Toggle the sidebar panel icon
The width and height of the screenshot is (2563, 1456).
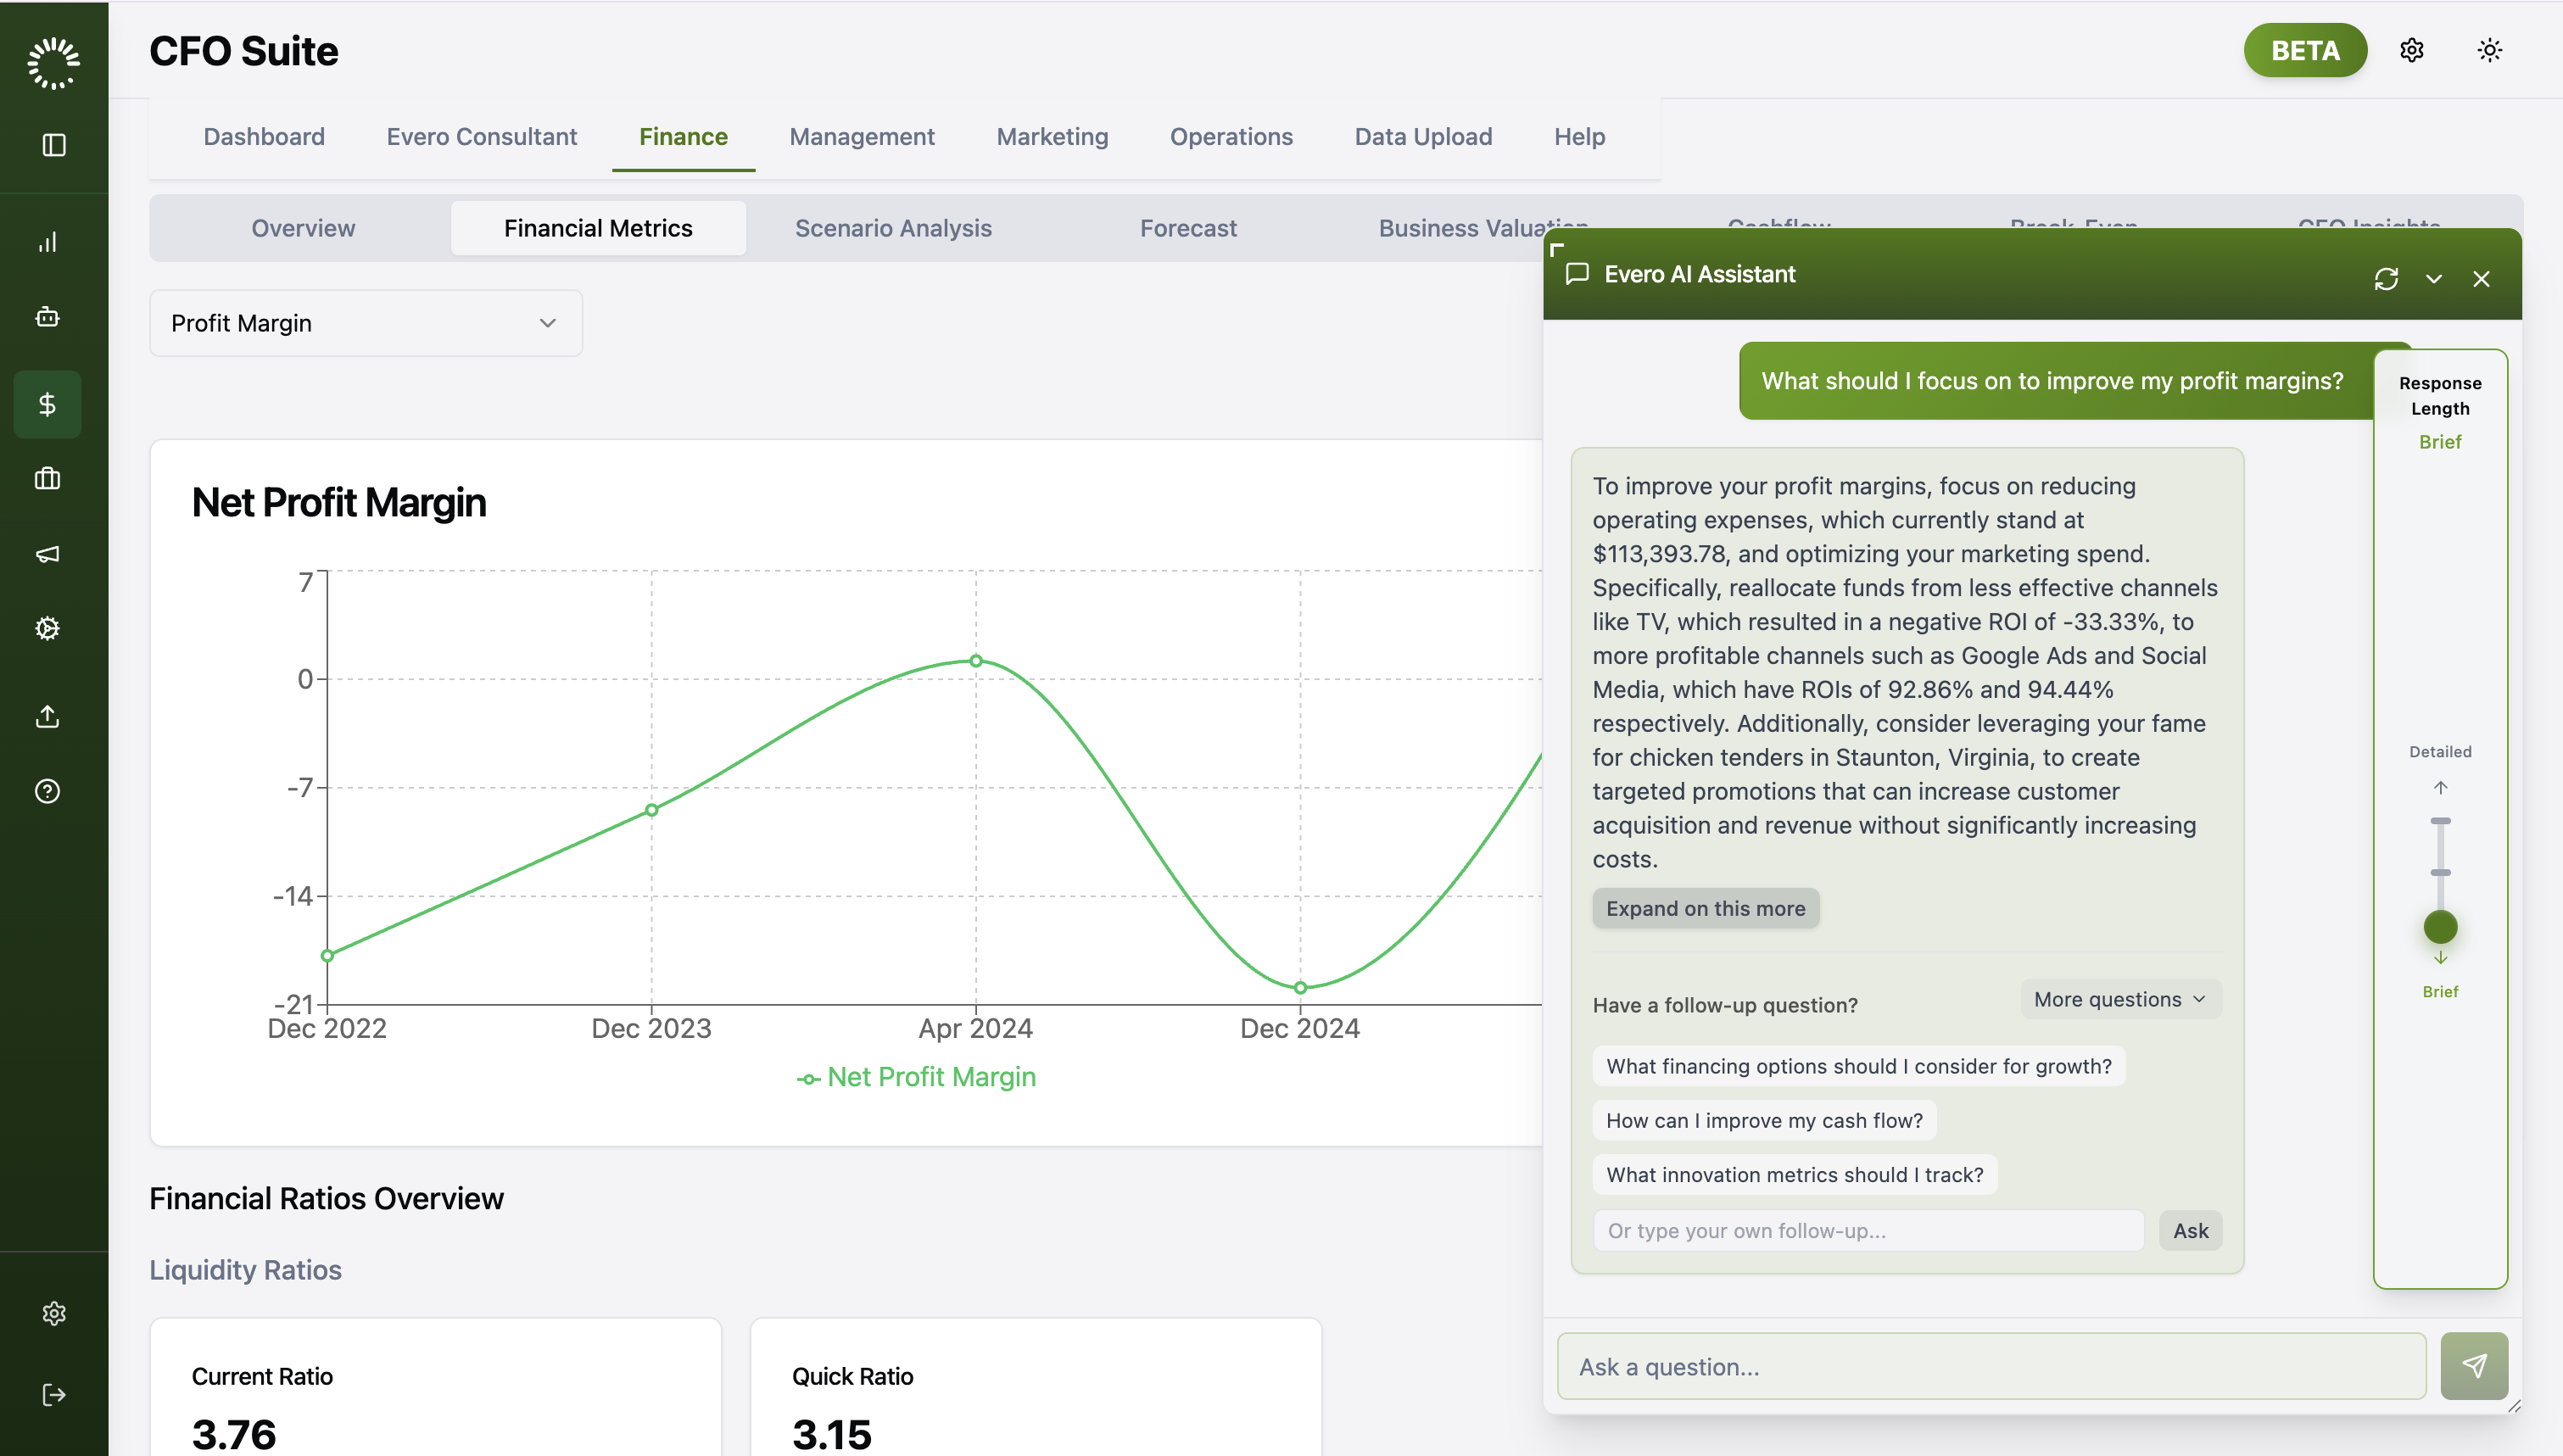pos(54,145)
